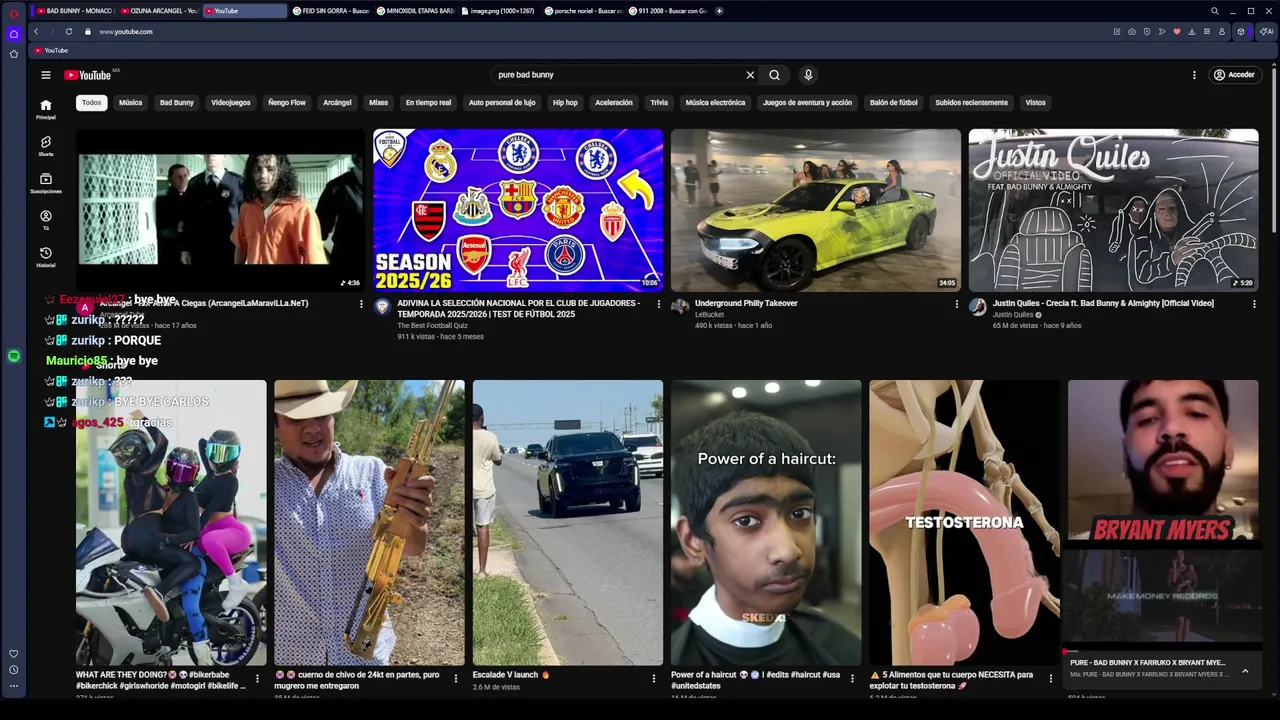Switch to the OZUNA ARCANGEL browser tab
This screenshot has width=1280, height=720.
pyautogui.click(x=160, y=11)
